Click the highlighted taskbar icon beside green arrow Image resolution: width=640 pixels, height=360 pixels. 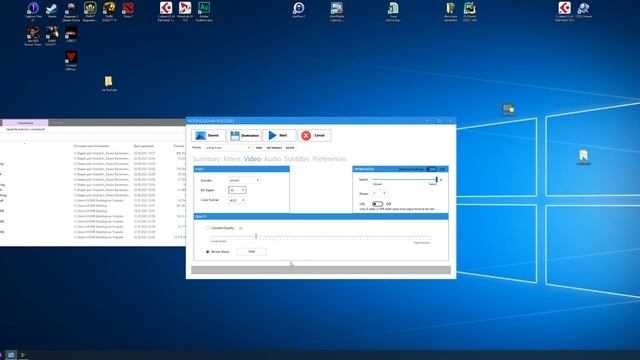coord(11,355)
